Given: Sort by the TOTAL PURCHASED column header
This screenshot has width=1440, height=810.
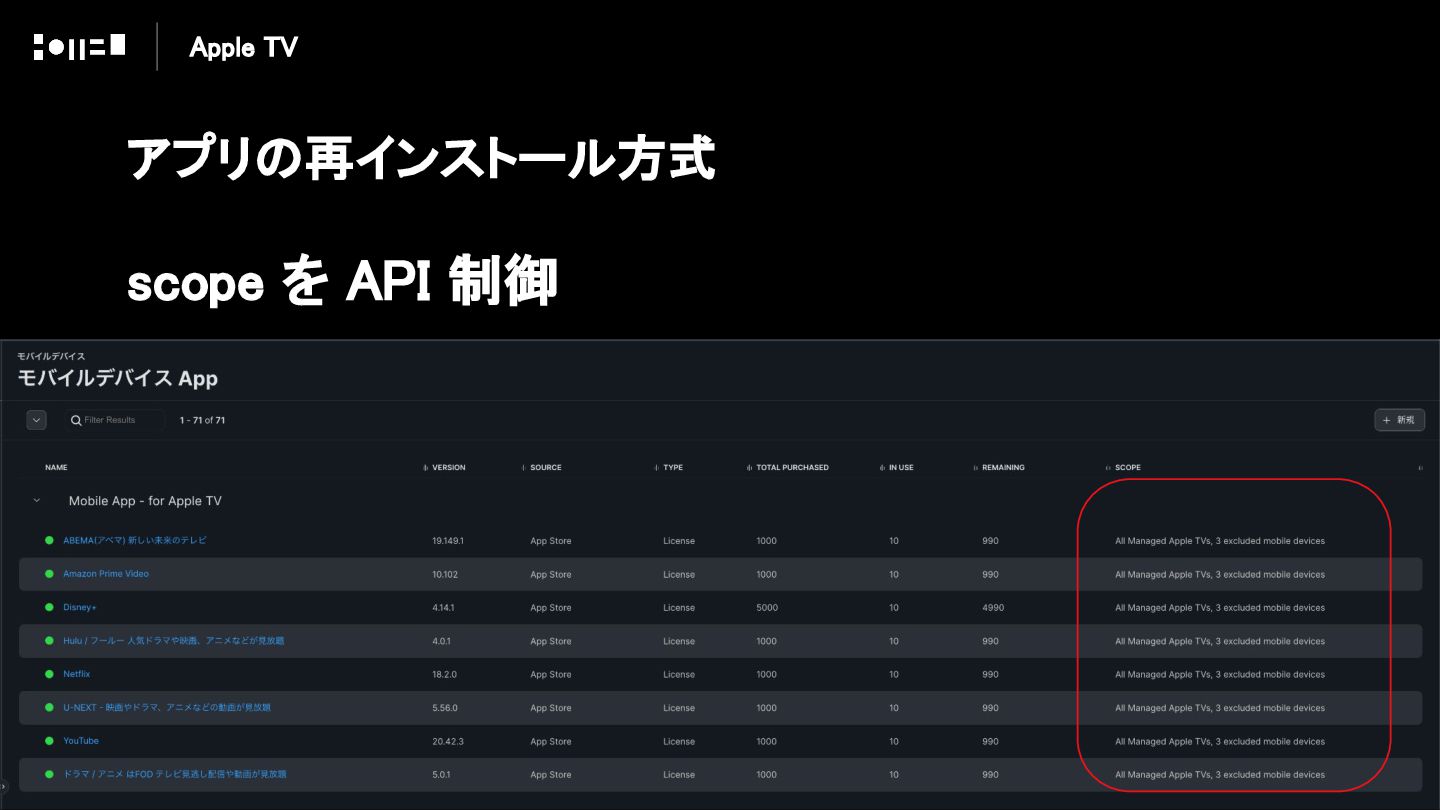Looking at the screenshot, I should pos(792,468).
